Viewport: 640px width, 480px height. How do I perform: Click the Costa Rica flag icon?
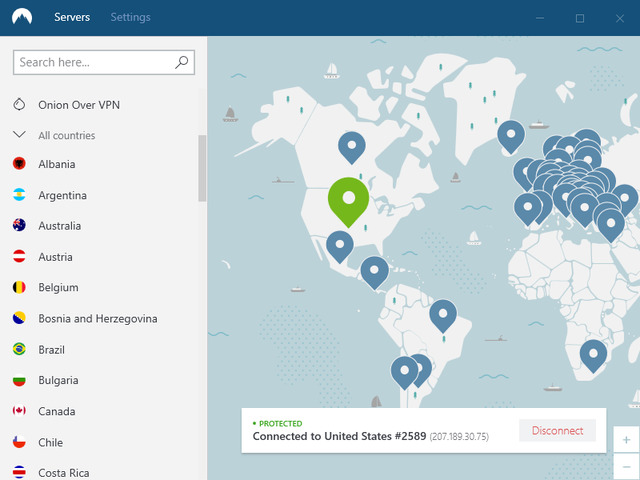pos(19,473)
